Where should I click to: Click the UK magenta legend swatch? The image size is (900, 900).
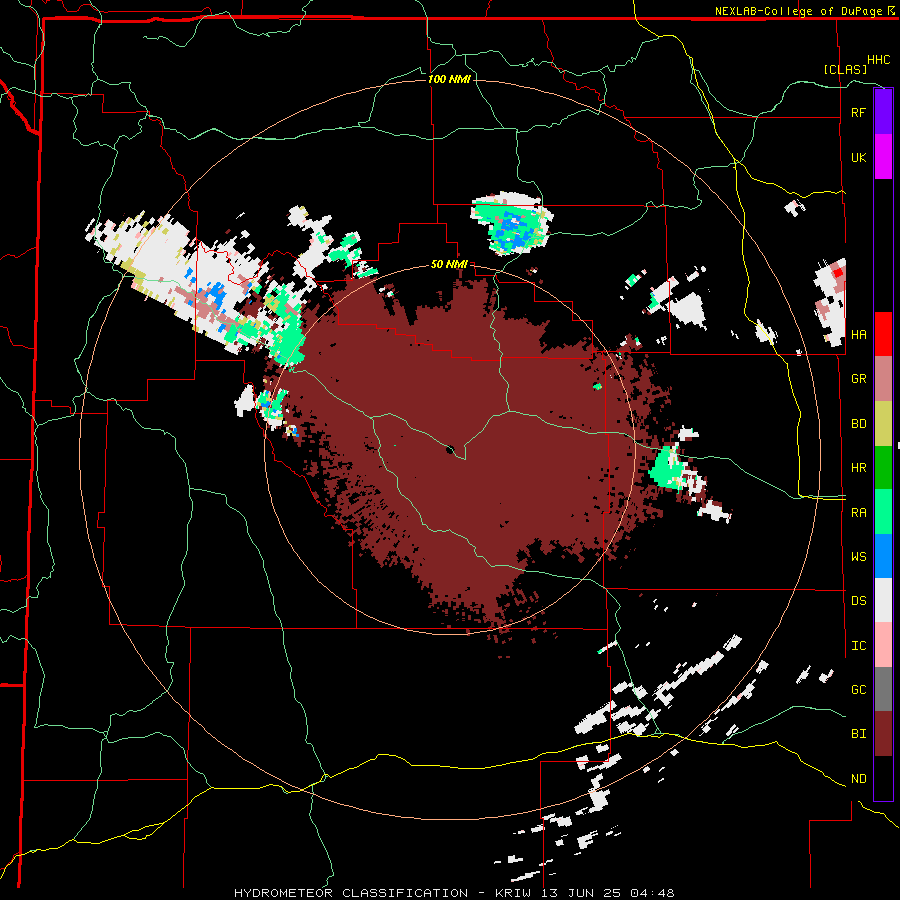pyautogui.click(x=883, y=157)
